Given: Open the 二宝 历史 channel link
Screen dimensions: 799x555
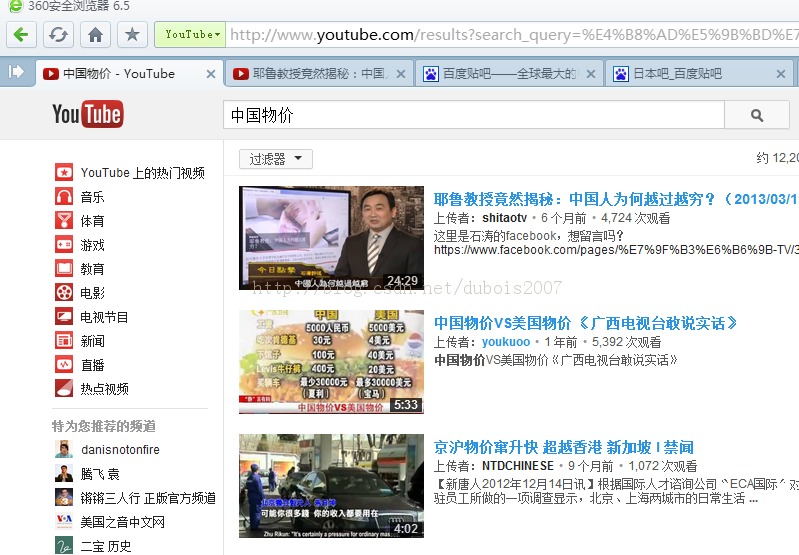Looking at the screenshot, I should point(106,546).
